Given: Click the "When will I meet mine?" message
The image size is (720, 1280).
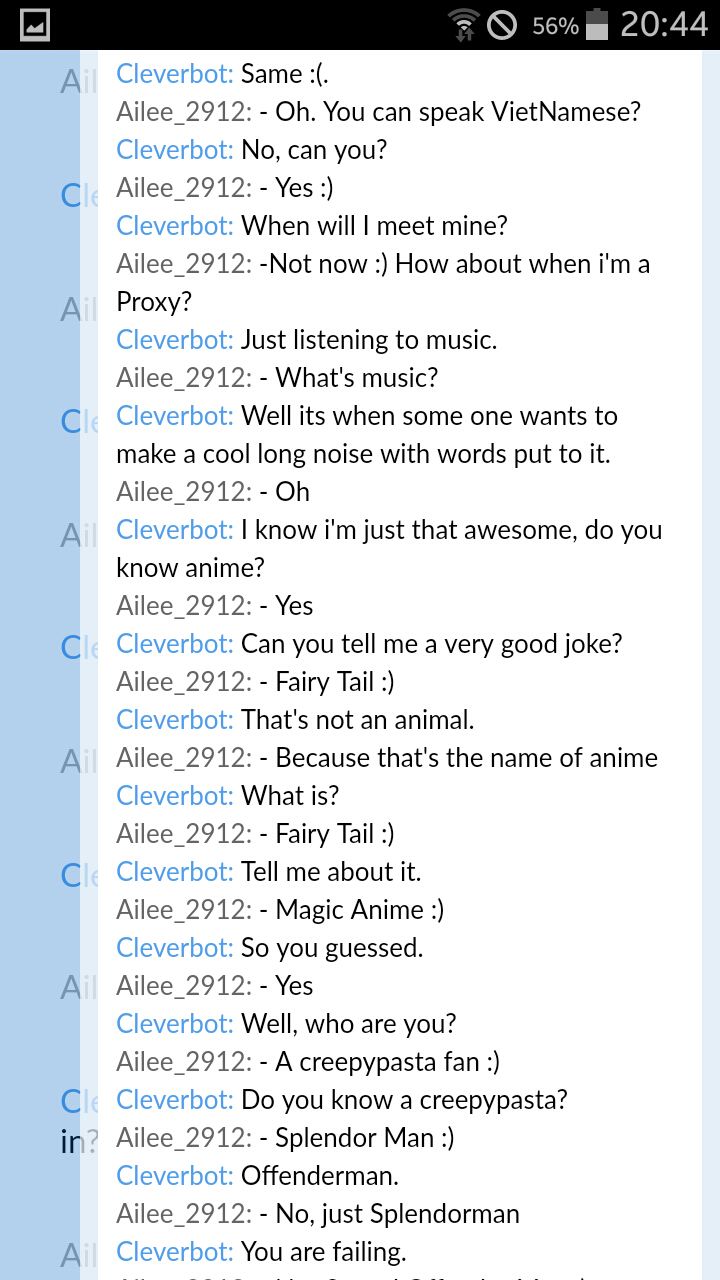Looking at the screenshot, I should (x=374, y=226).
